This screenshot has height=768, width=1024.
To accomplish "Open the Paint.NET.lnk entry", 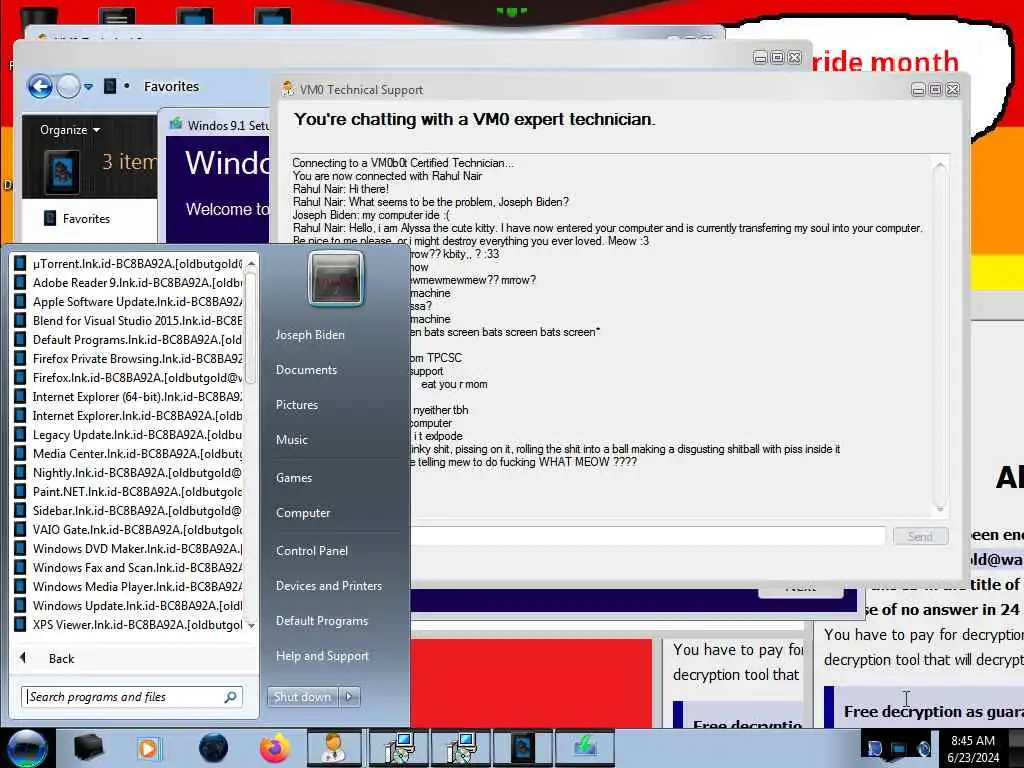I will click(x=128, y=492).
